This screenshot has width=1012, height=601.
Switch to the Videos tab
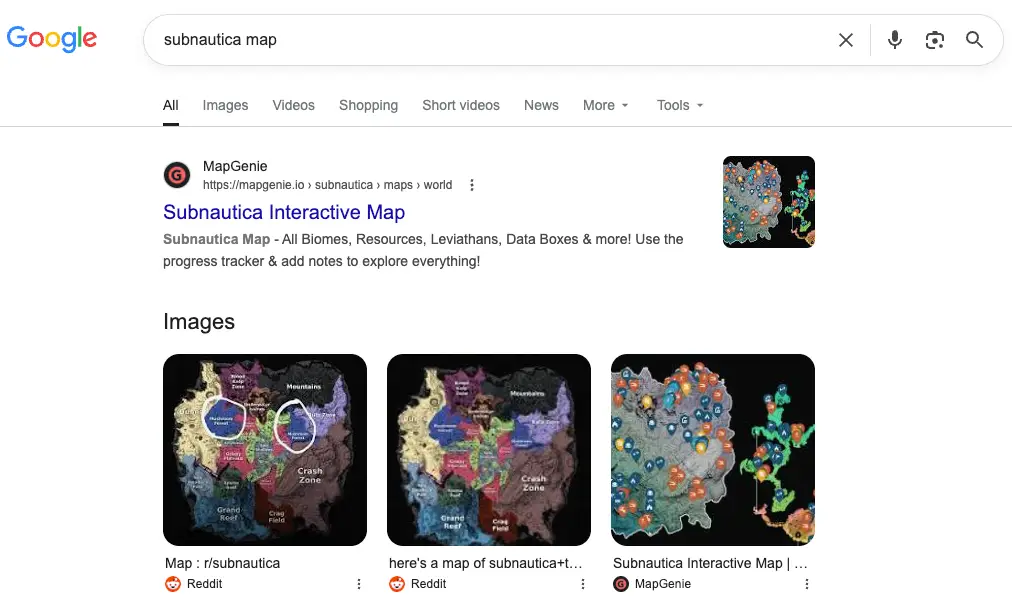click(294, 105)
